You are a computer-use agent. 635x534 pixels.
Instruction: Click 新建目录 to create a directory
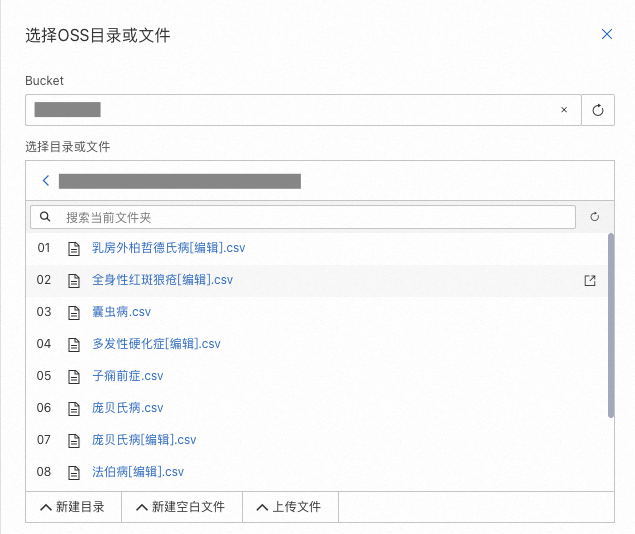coord(73,507)
